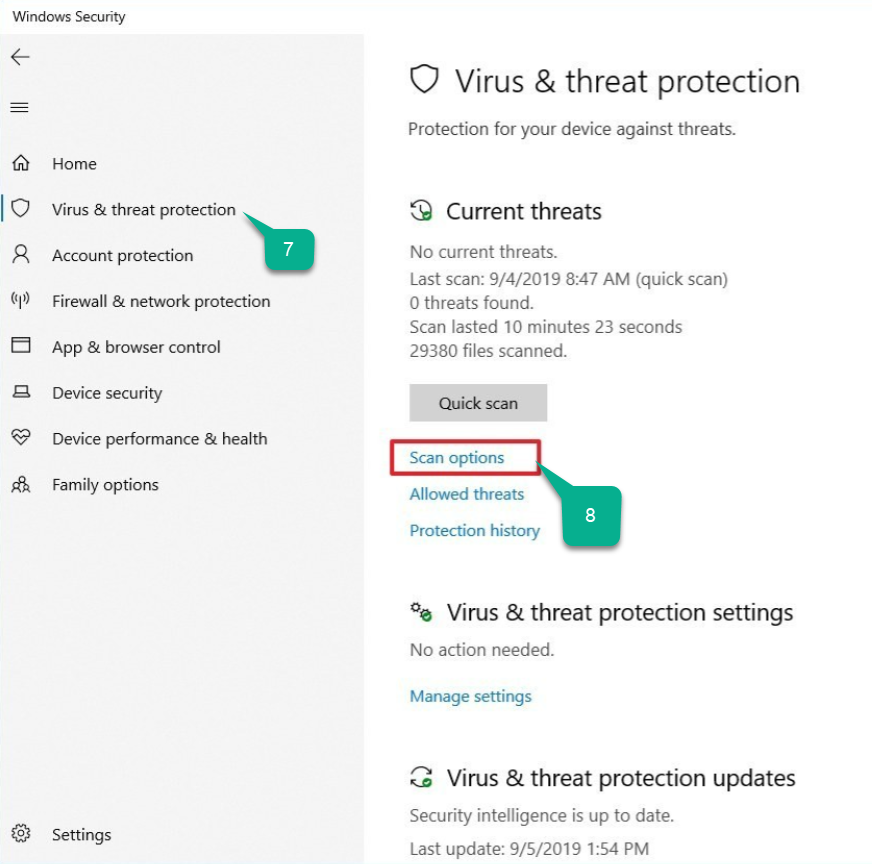The height and width of the screenshot is (864, 872).
Task: Click the App & browser control window icon
Action: click(21, 345)
